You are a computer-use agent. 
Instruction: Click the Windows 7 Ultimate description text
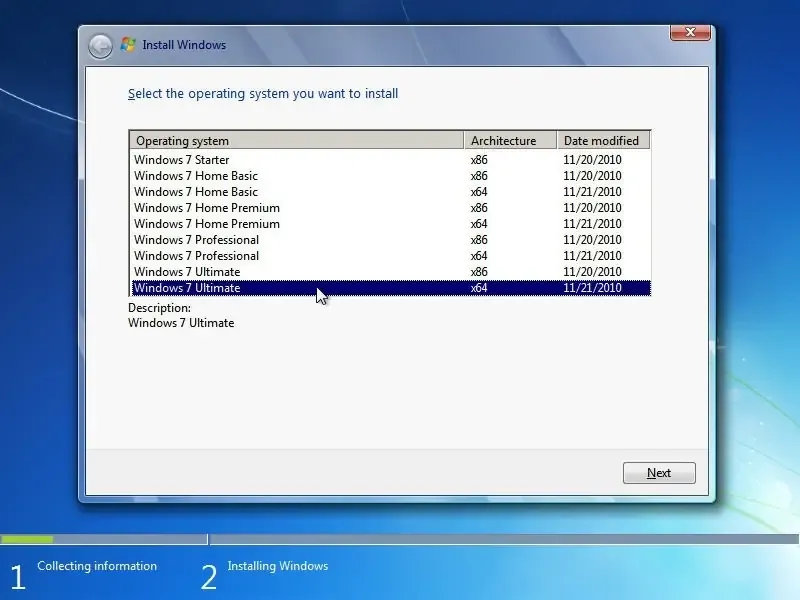pyautogui.click(x=182, y=323)
